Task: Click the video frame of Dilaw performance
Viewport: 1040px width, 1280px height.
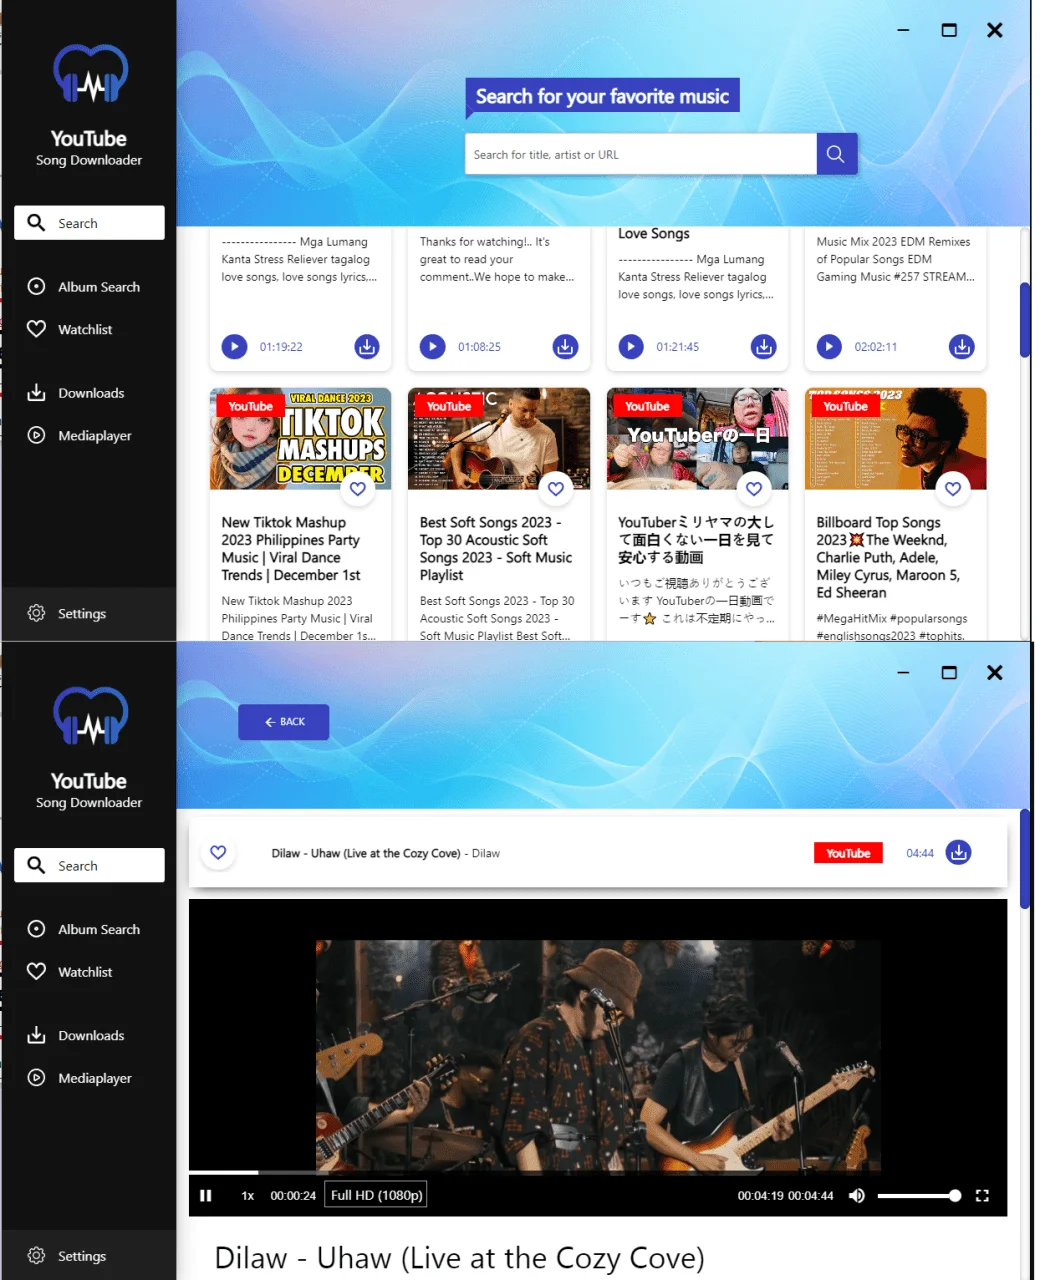Action: tap(598, 1055)
